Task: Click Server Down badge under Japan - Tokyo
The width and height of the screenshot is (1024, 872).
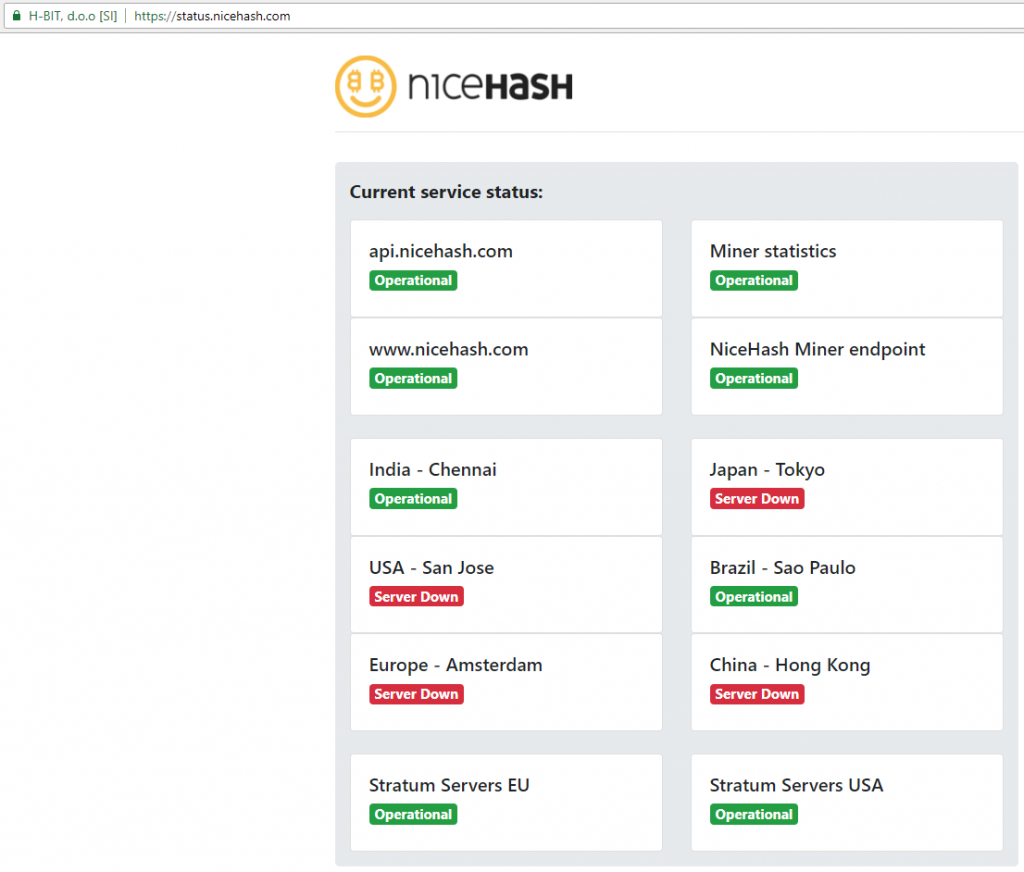Action: (757, 498)
